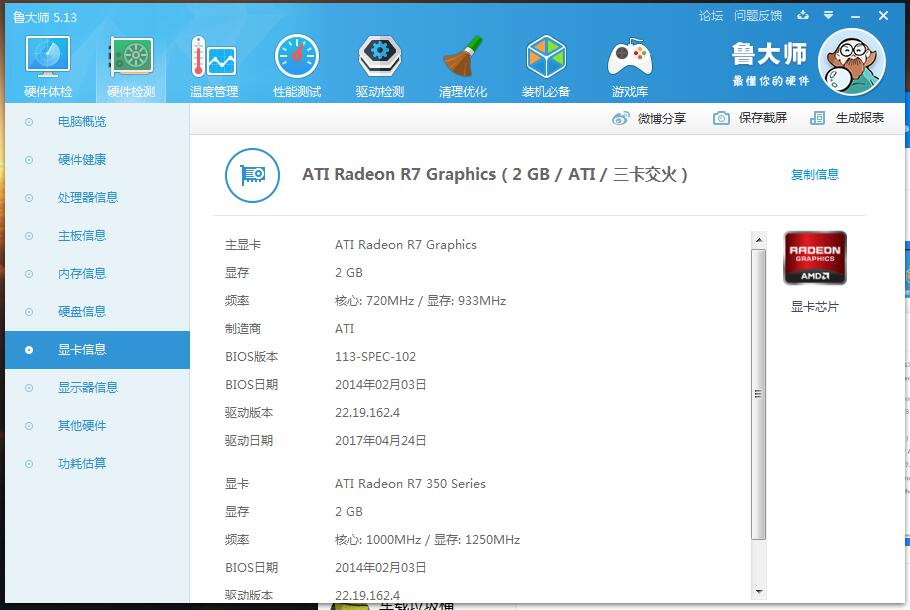Select 电脑概览 in sidebar
Viewport: 910px width, 610px height.
98,122
